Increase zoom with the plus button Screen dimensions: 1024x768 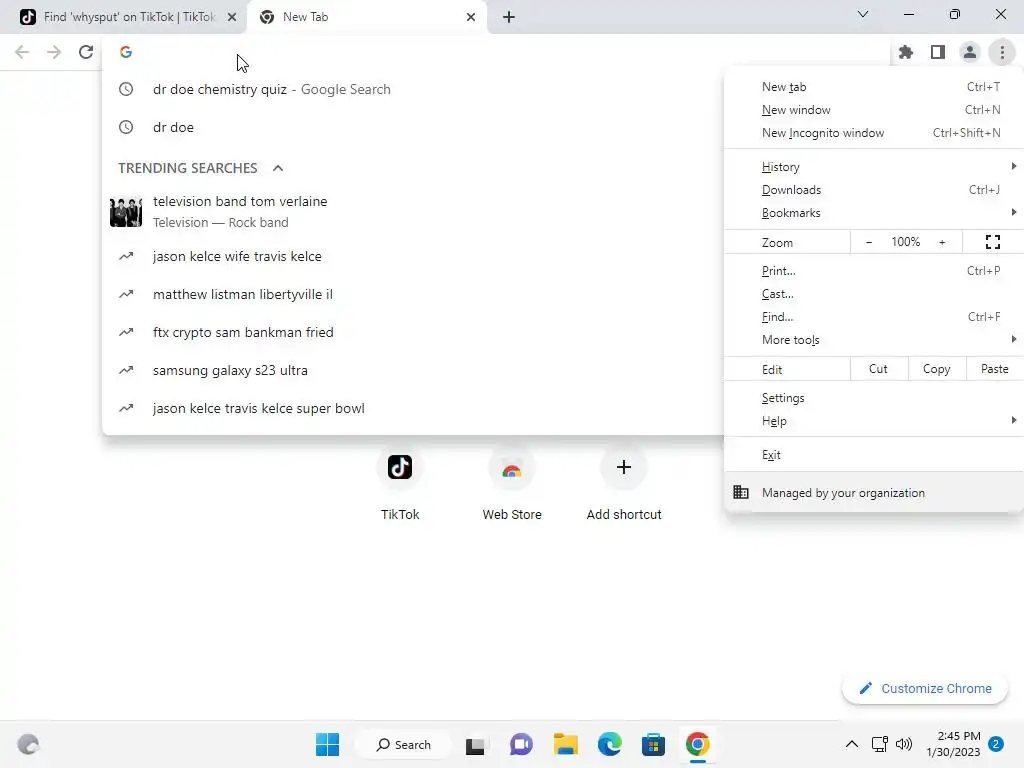[942, 242]
